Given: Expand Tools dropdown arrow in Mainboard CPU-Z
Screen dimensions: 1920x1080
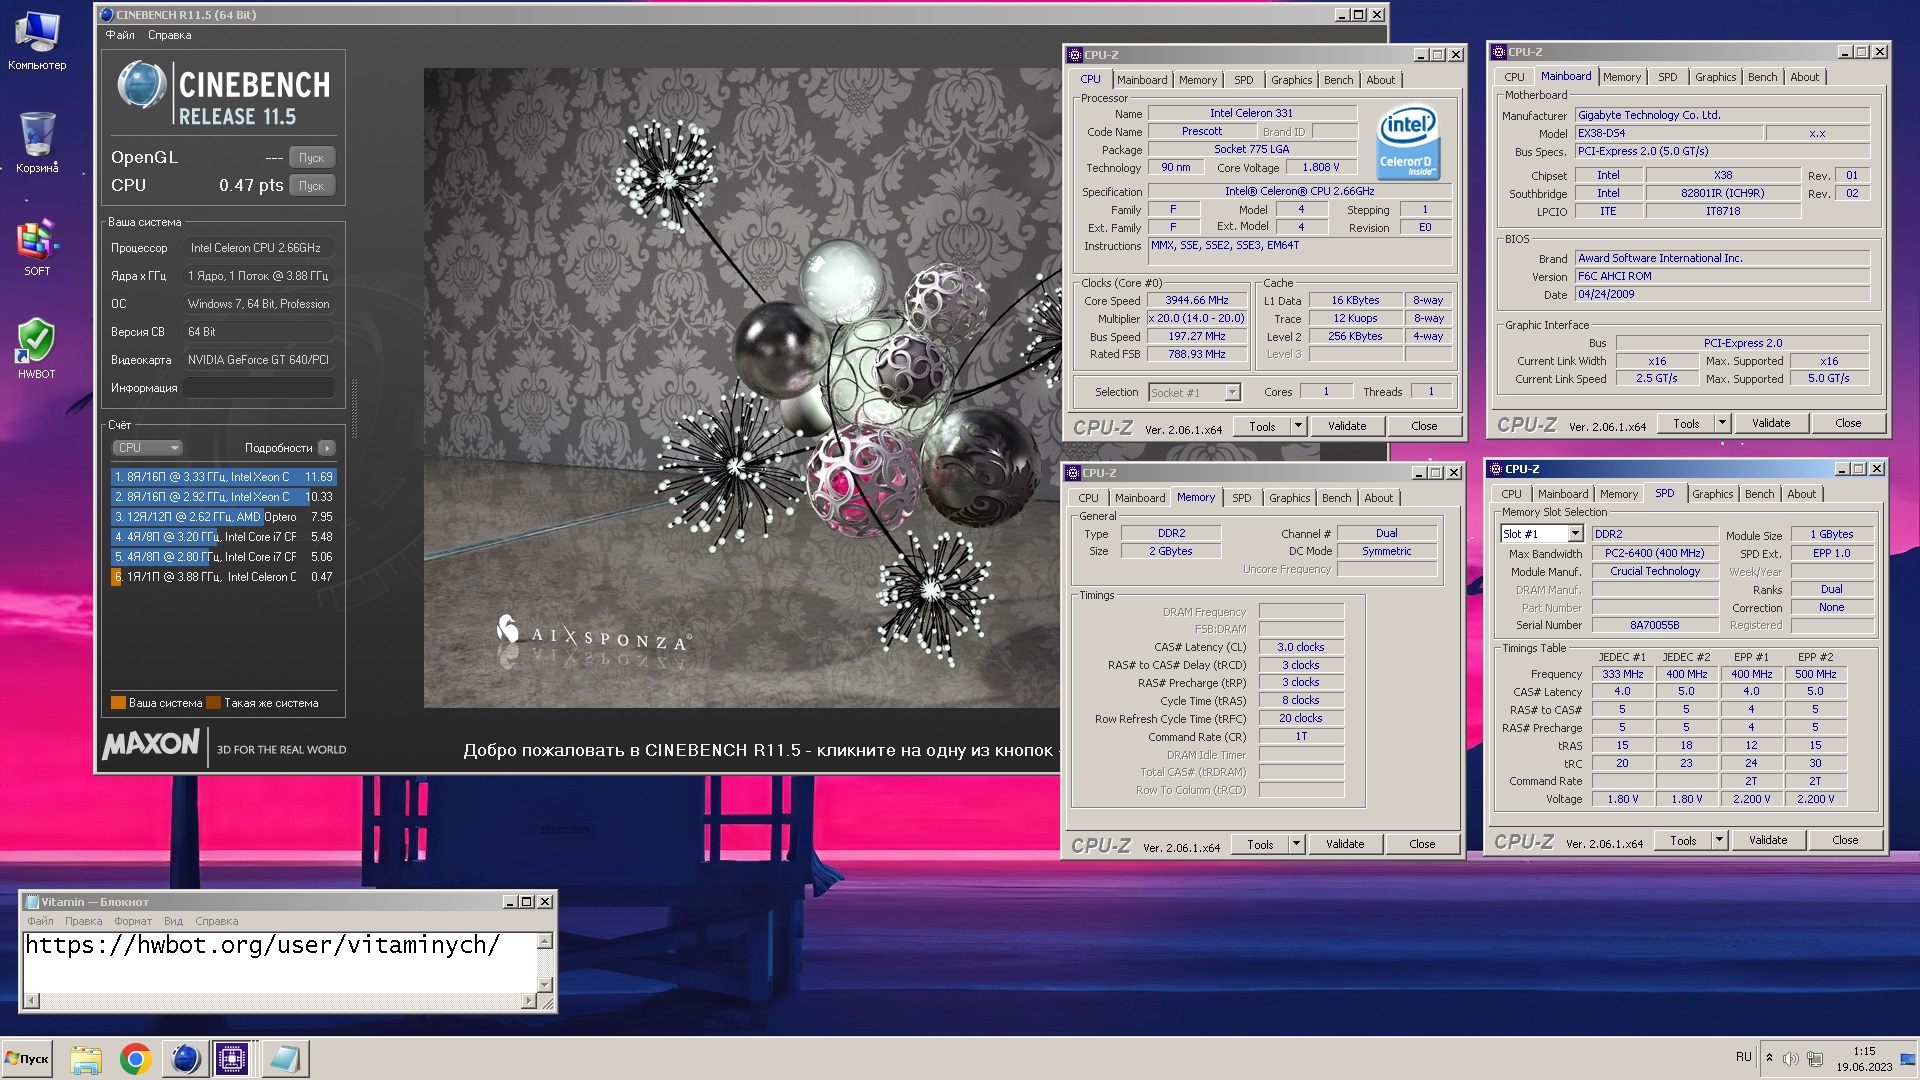Looking at the screenshot, I should click(1722, 423).
